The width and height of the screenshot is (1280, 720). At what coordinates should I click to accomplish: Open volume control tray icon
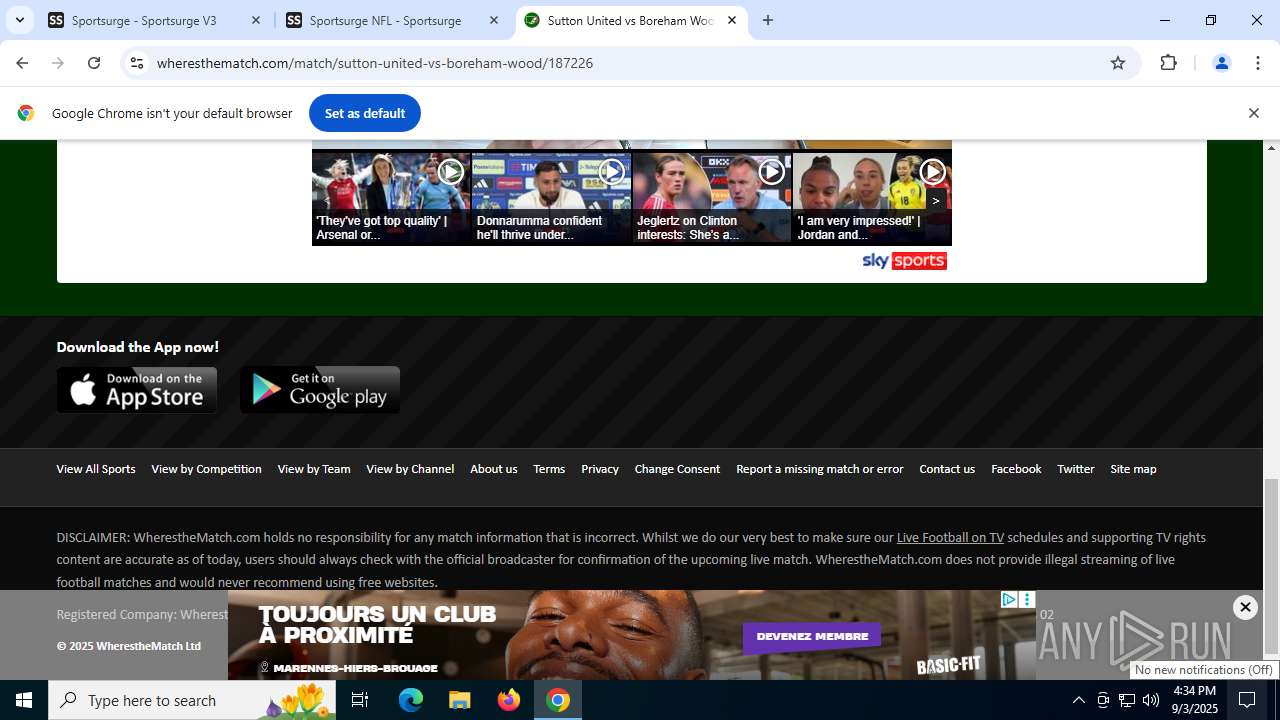[1151, 700]
